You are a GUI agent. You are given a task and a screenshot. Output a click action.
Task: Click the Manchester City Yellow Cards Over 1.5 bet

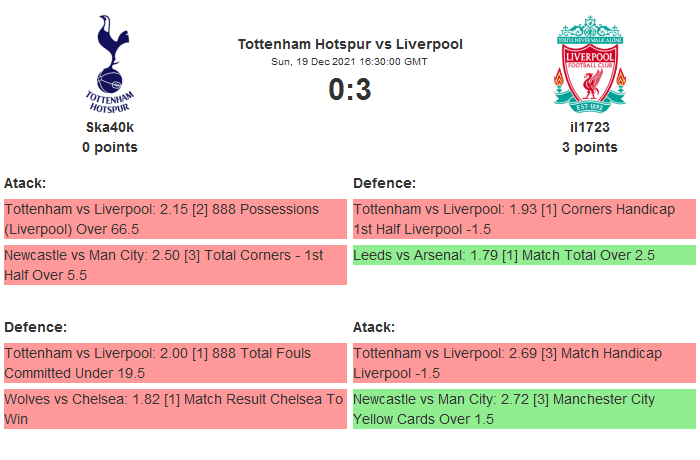[523, 409]
